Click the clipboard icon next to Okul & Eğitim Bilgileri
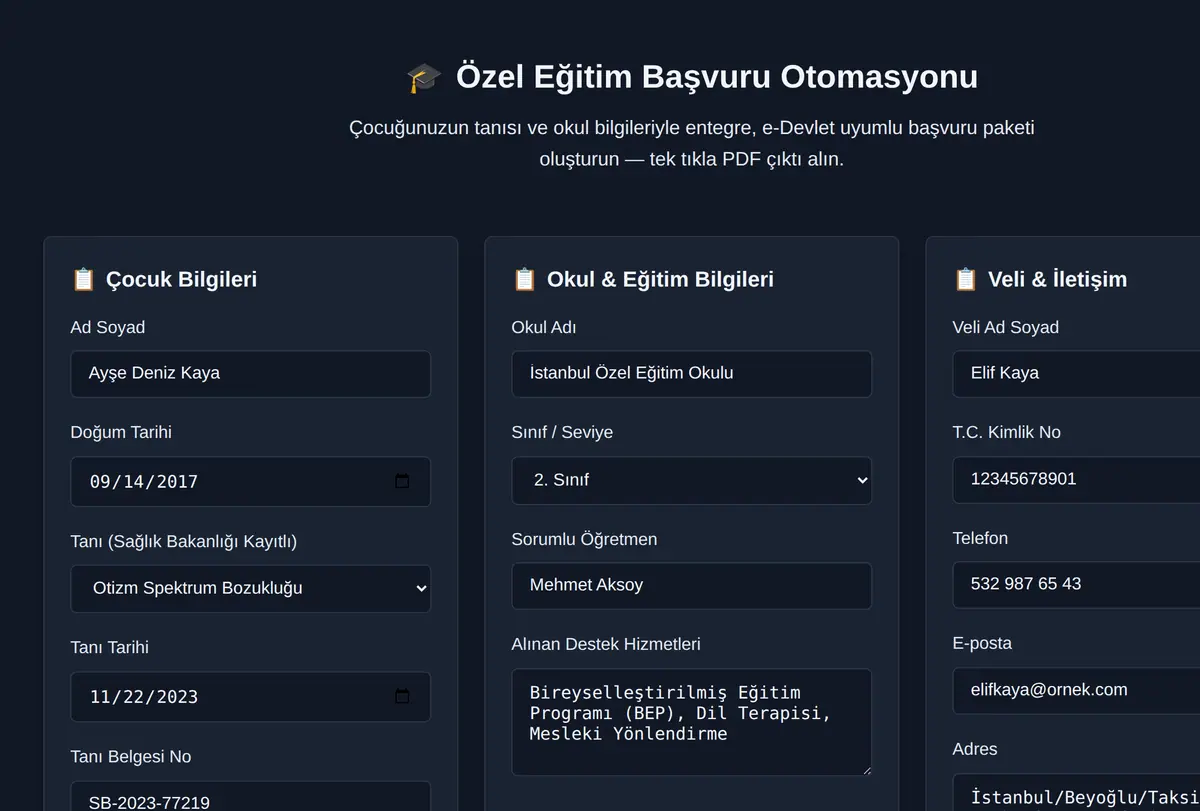Image resolution: width=1200 pixels, height=811 pixels. [x=524, y=279]
